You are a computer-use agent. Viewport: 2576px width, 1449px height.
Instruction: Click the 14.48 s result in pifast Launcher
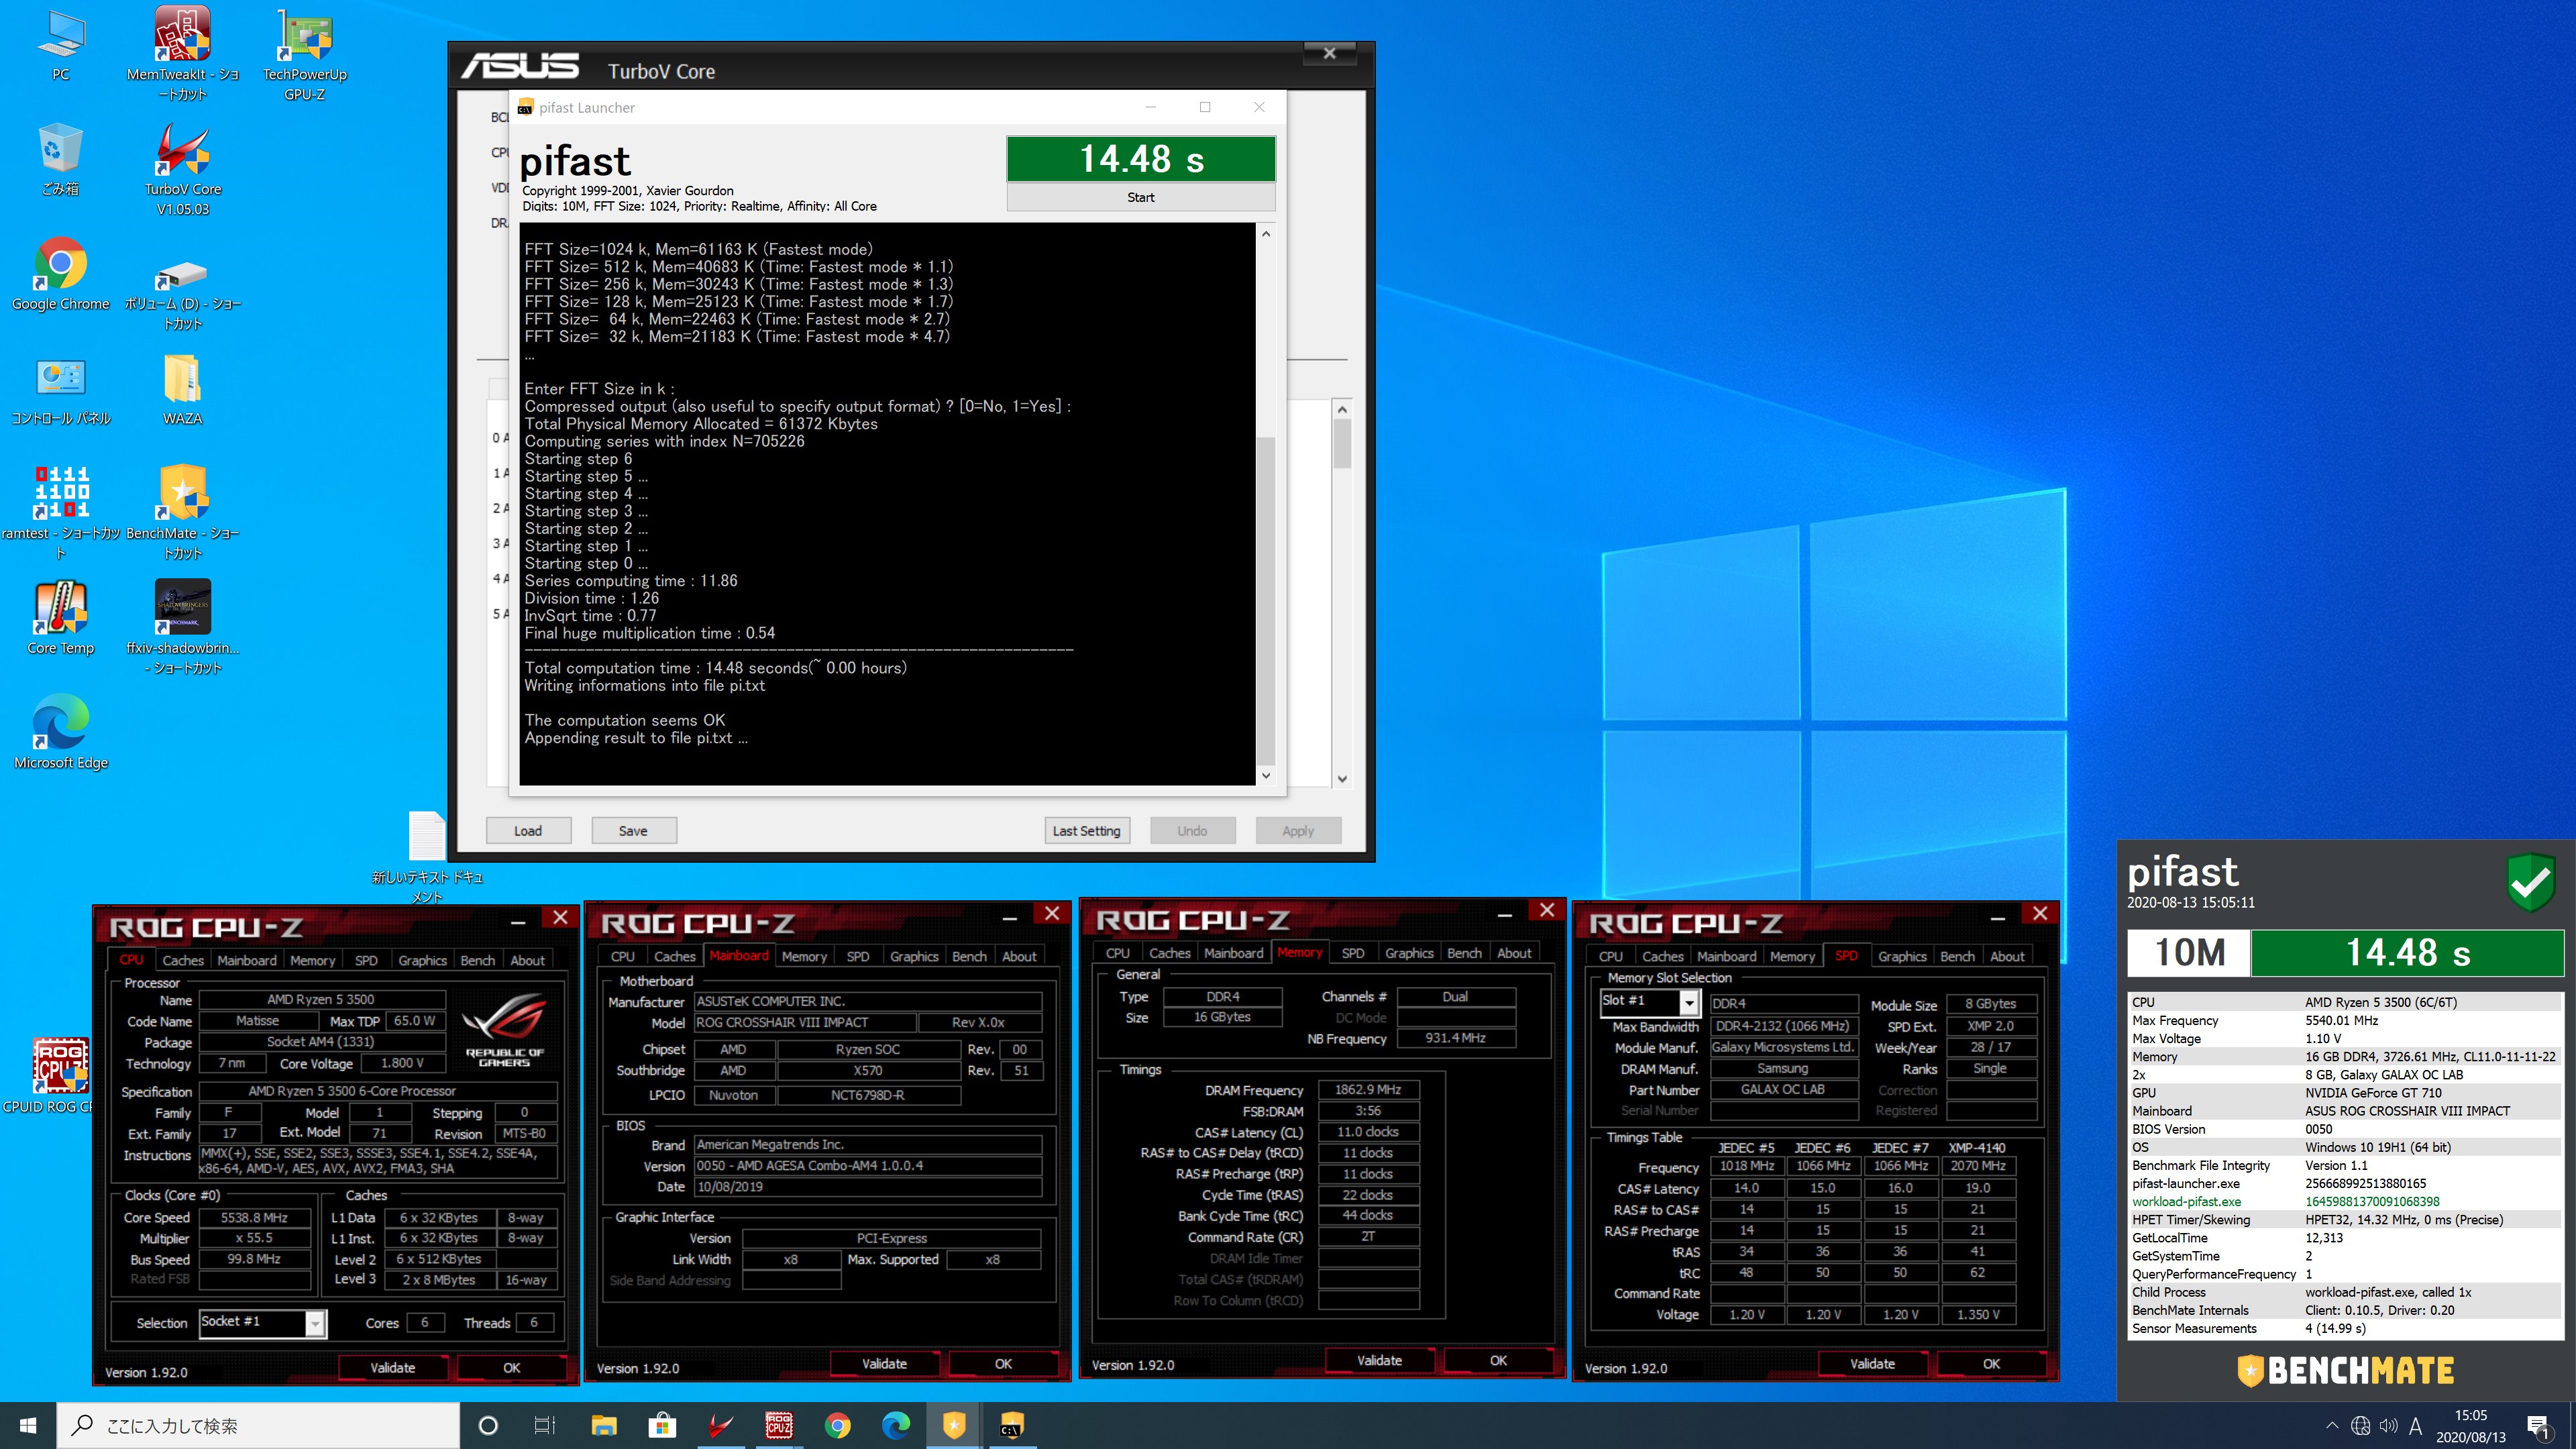click(x=1141, y=159)
